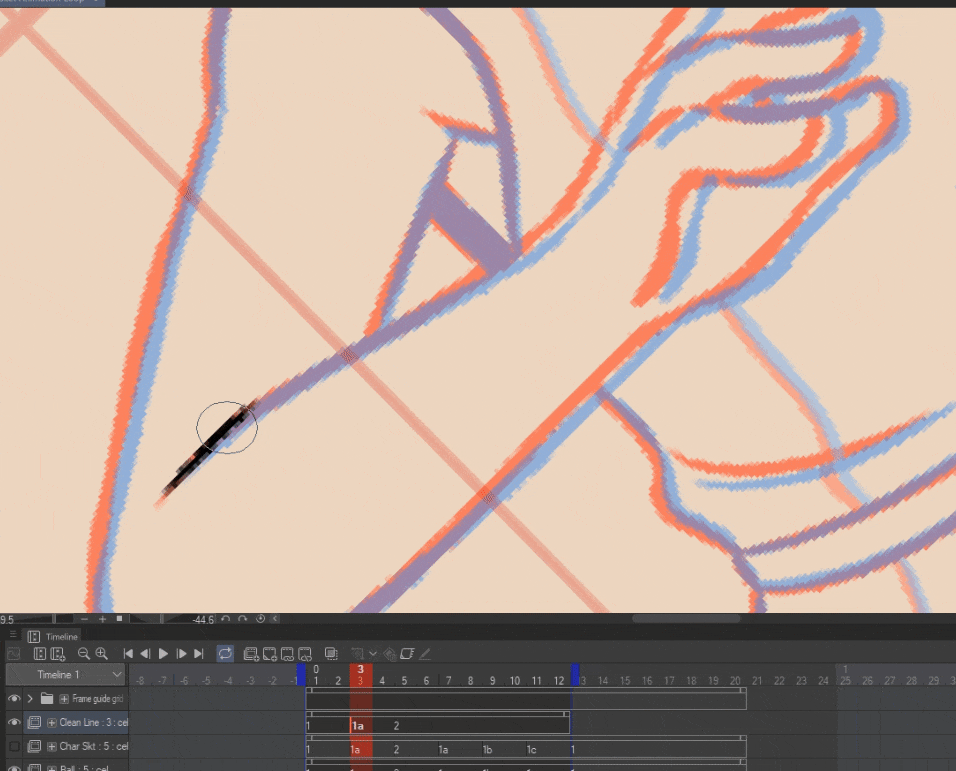Click the grayed pen edit icon
Image resolution: width=956 pixels, height=771 pixels.
pyautogui.click(x=425, y=654)
